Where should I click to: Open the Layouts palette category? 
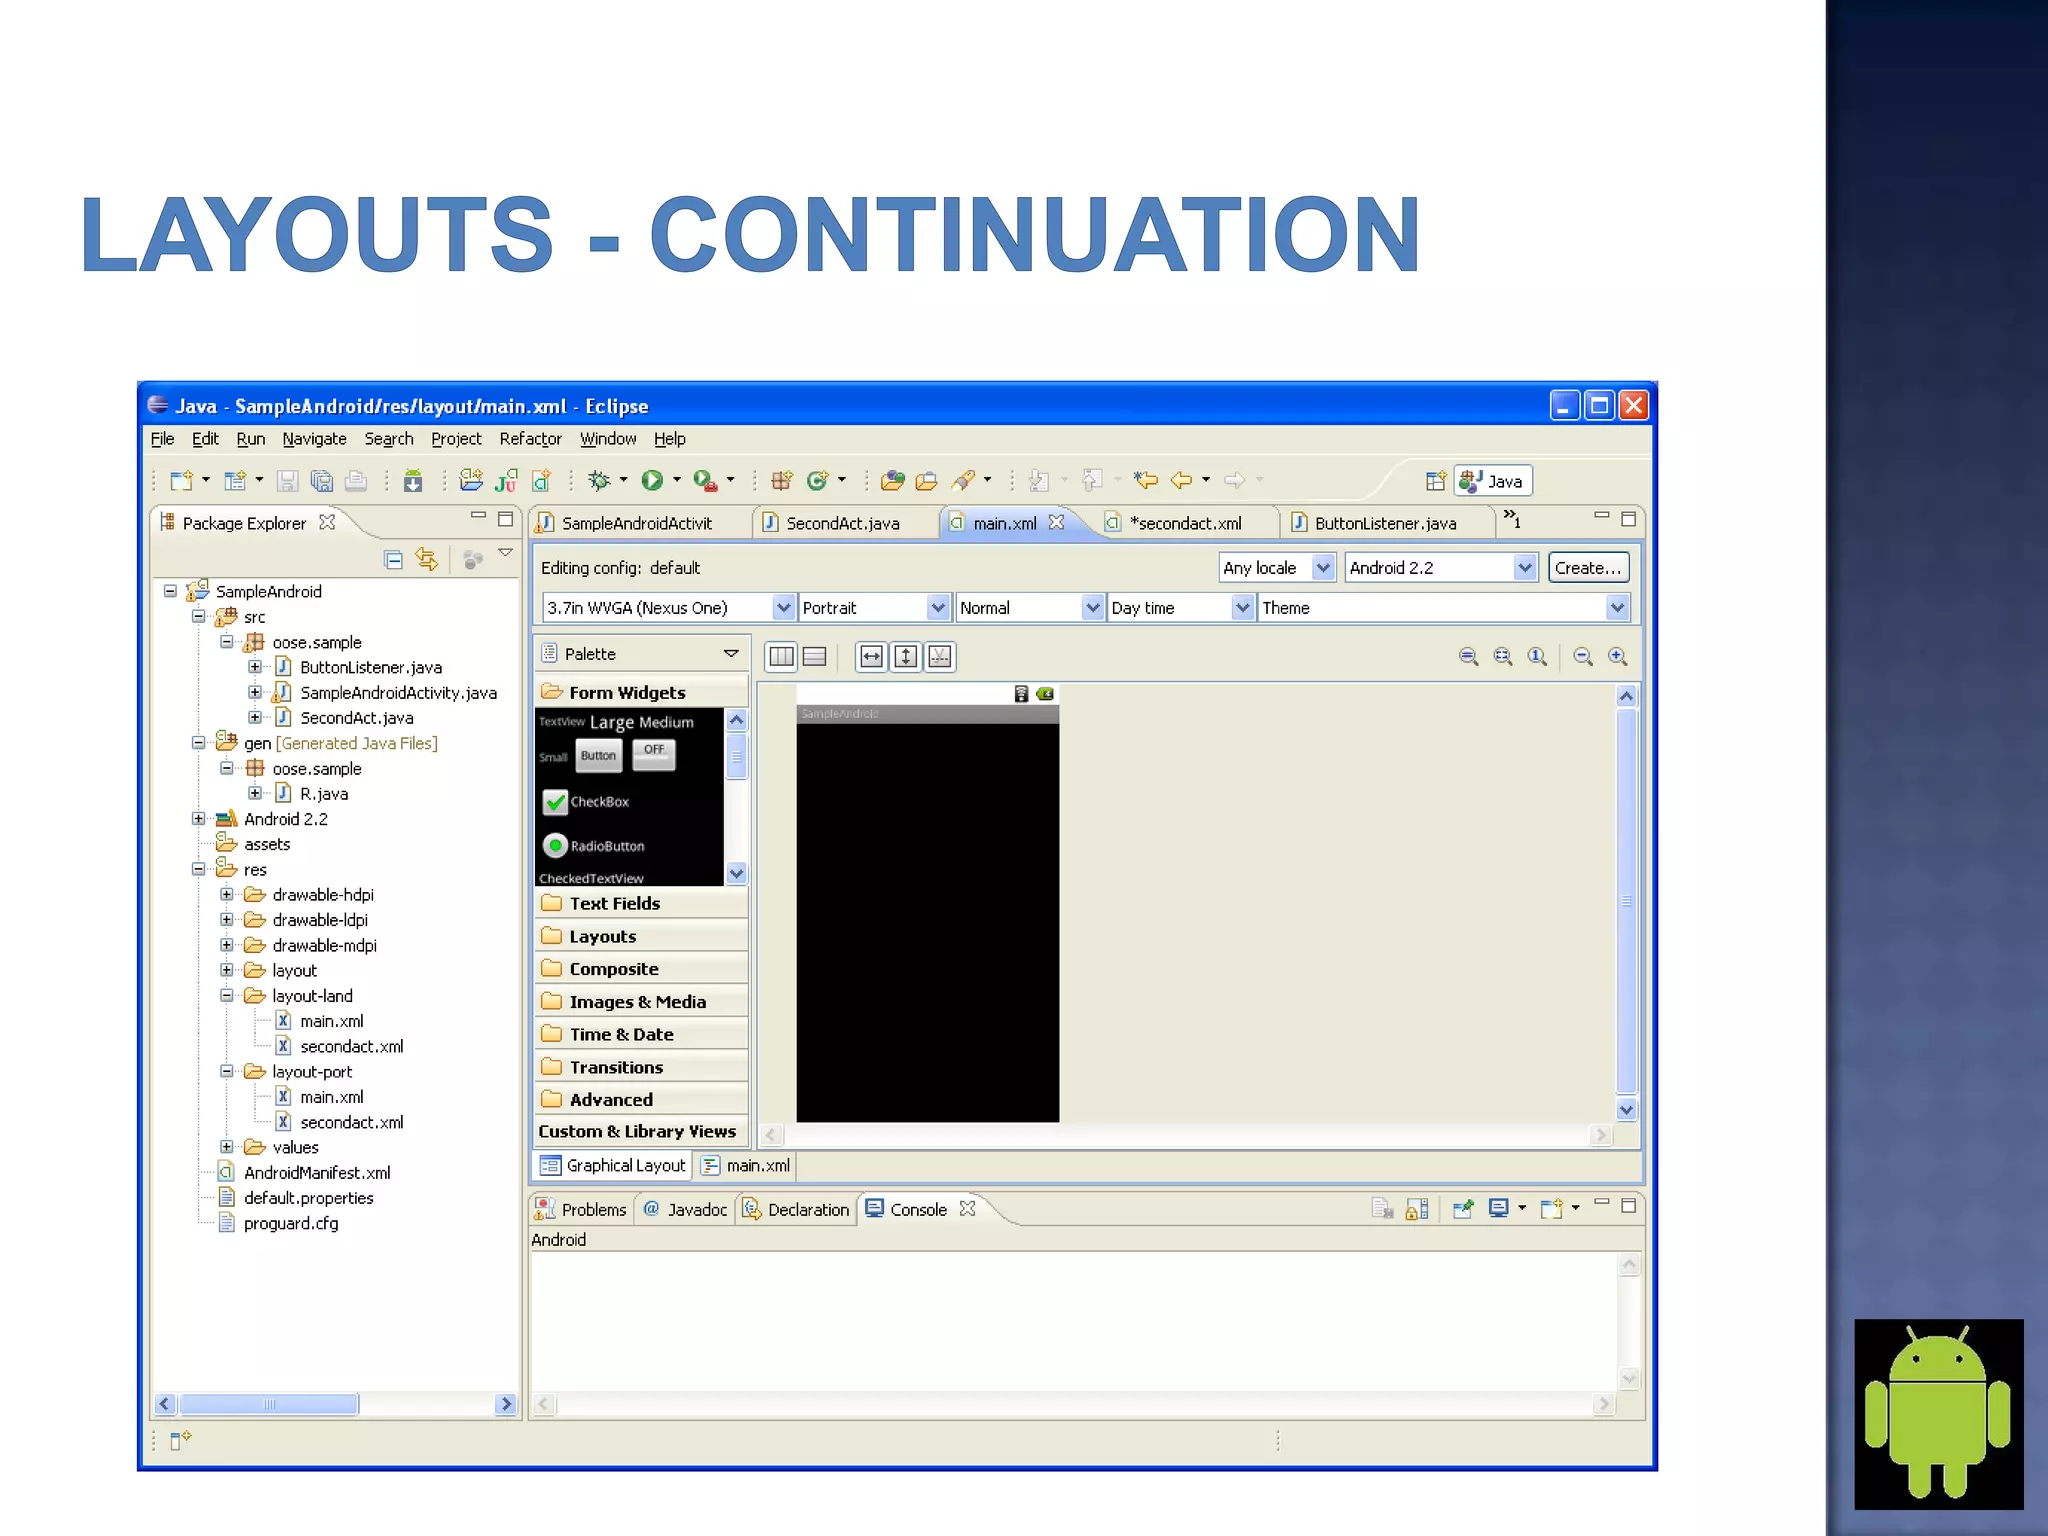click(x=602, y=937)
